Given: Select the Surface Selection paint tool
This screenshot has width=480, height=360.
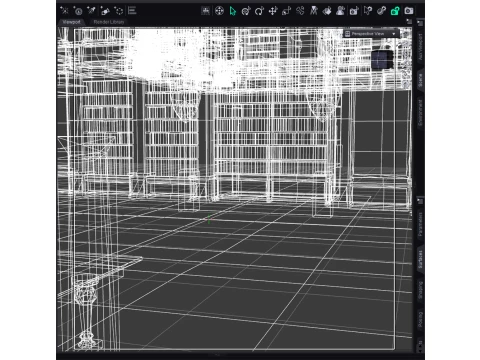Looking at the screenshot, I should pyautogui.click(x=327, y=11).
